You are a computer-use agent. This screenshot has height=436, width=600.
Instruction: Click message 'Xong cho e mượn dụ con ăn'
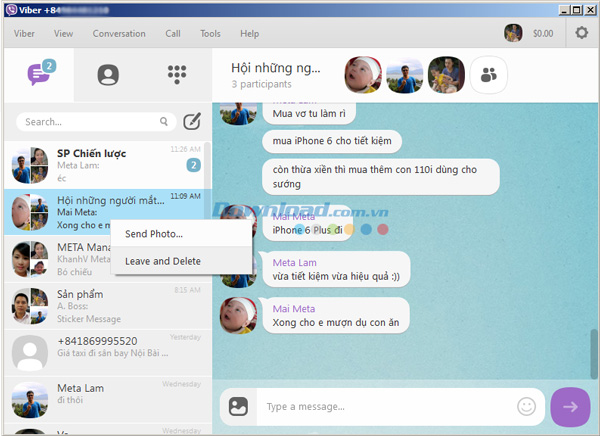[336, 315]
